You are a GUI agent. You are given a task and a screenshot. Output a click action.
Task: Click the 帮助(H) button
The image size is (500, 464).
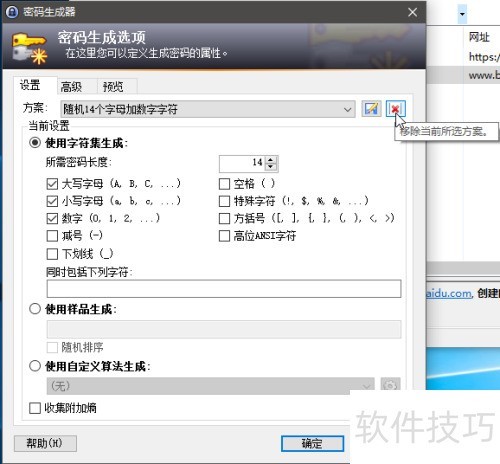pos(45,443)
